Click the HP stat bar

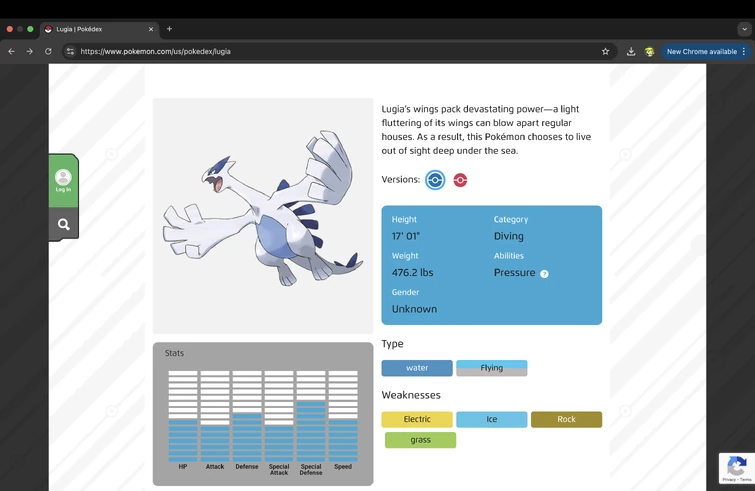183,416
